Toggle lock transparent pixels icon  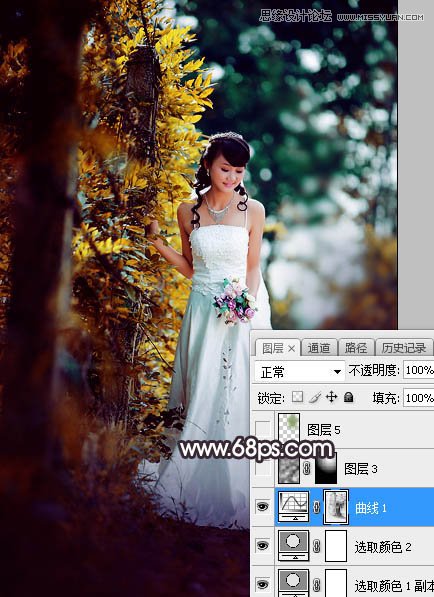click(x=298, y=397)
